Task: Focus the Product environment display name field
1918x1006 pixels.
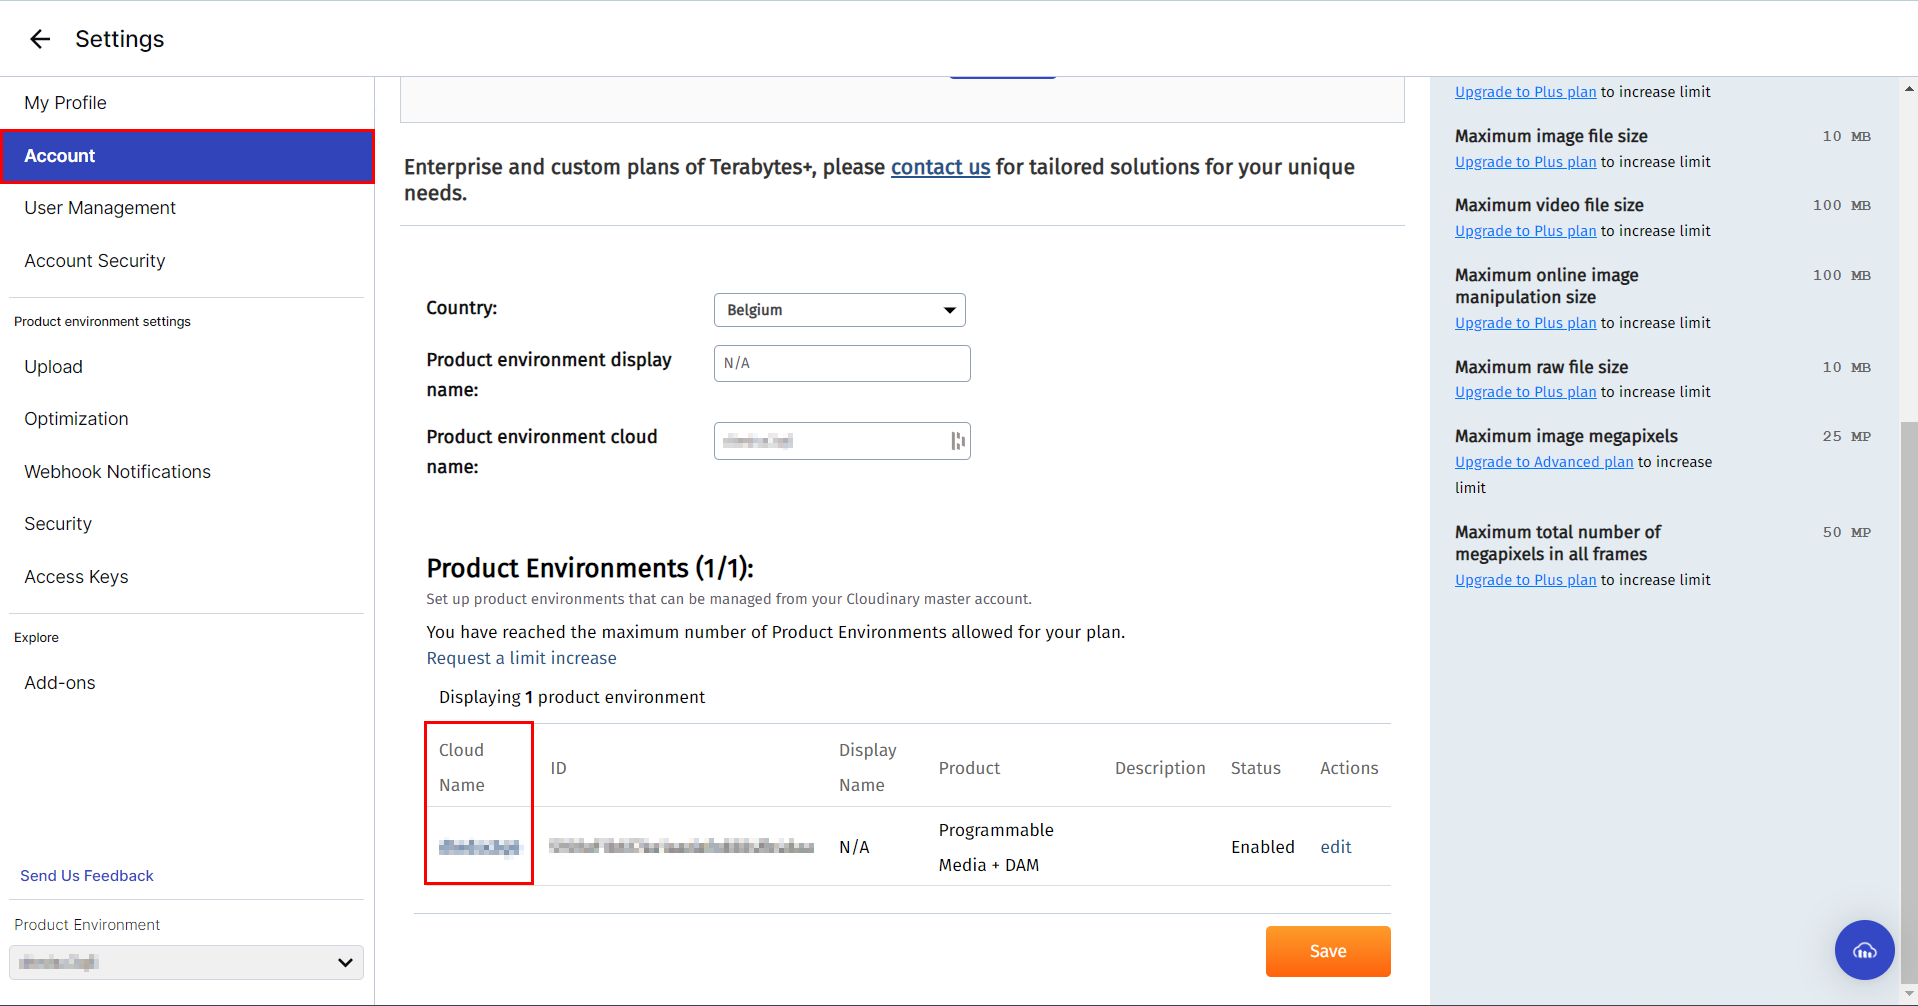Action: 842,363
